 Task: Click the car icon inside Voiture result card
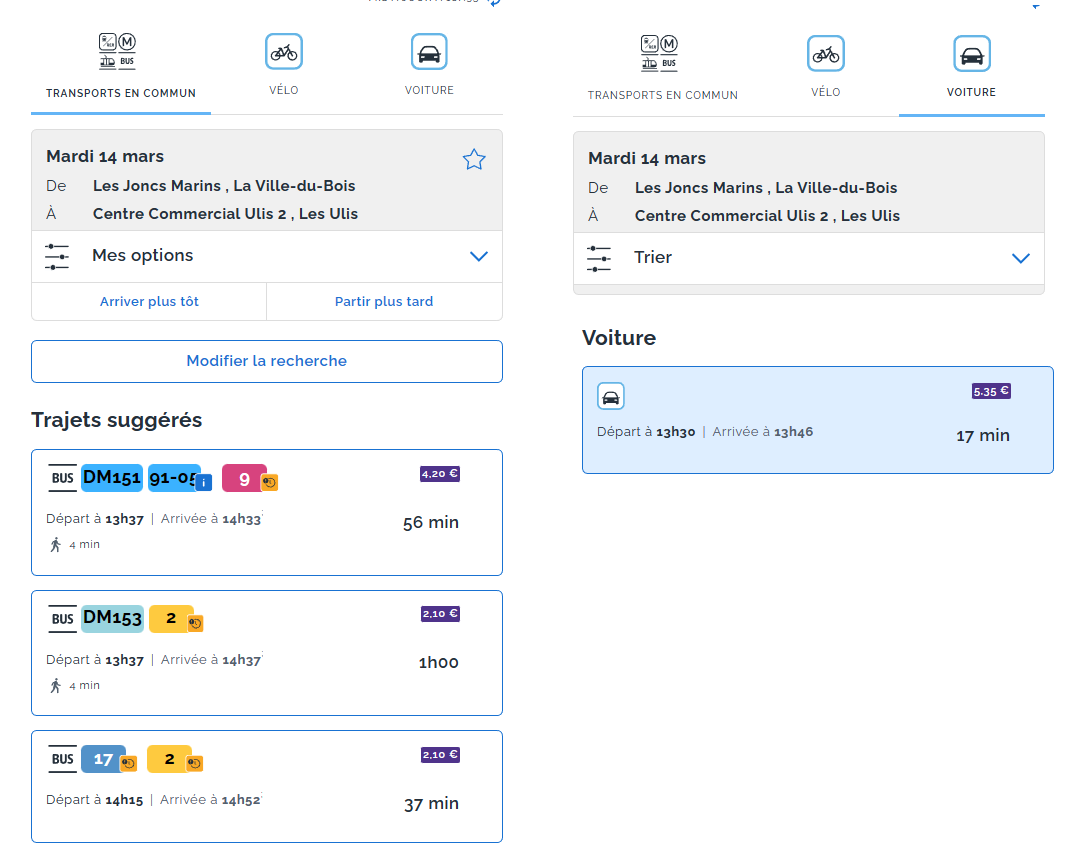tap(610, 396)
